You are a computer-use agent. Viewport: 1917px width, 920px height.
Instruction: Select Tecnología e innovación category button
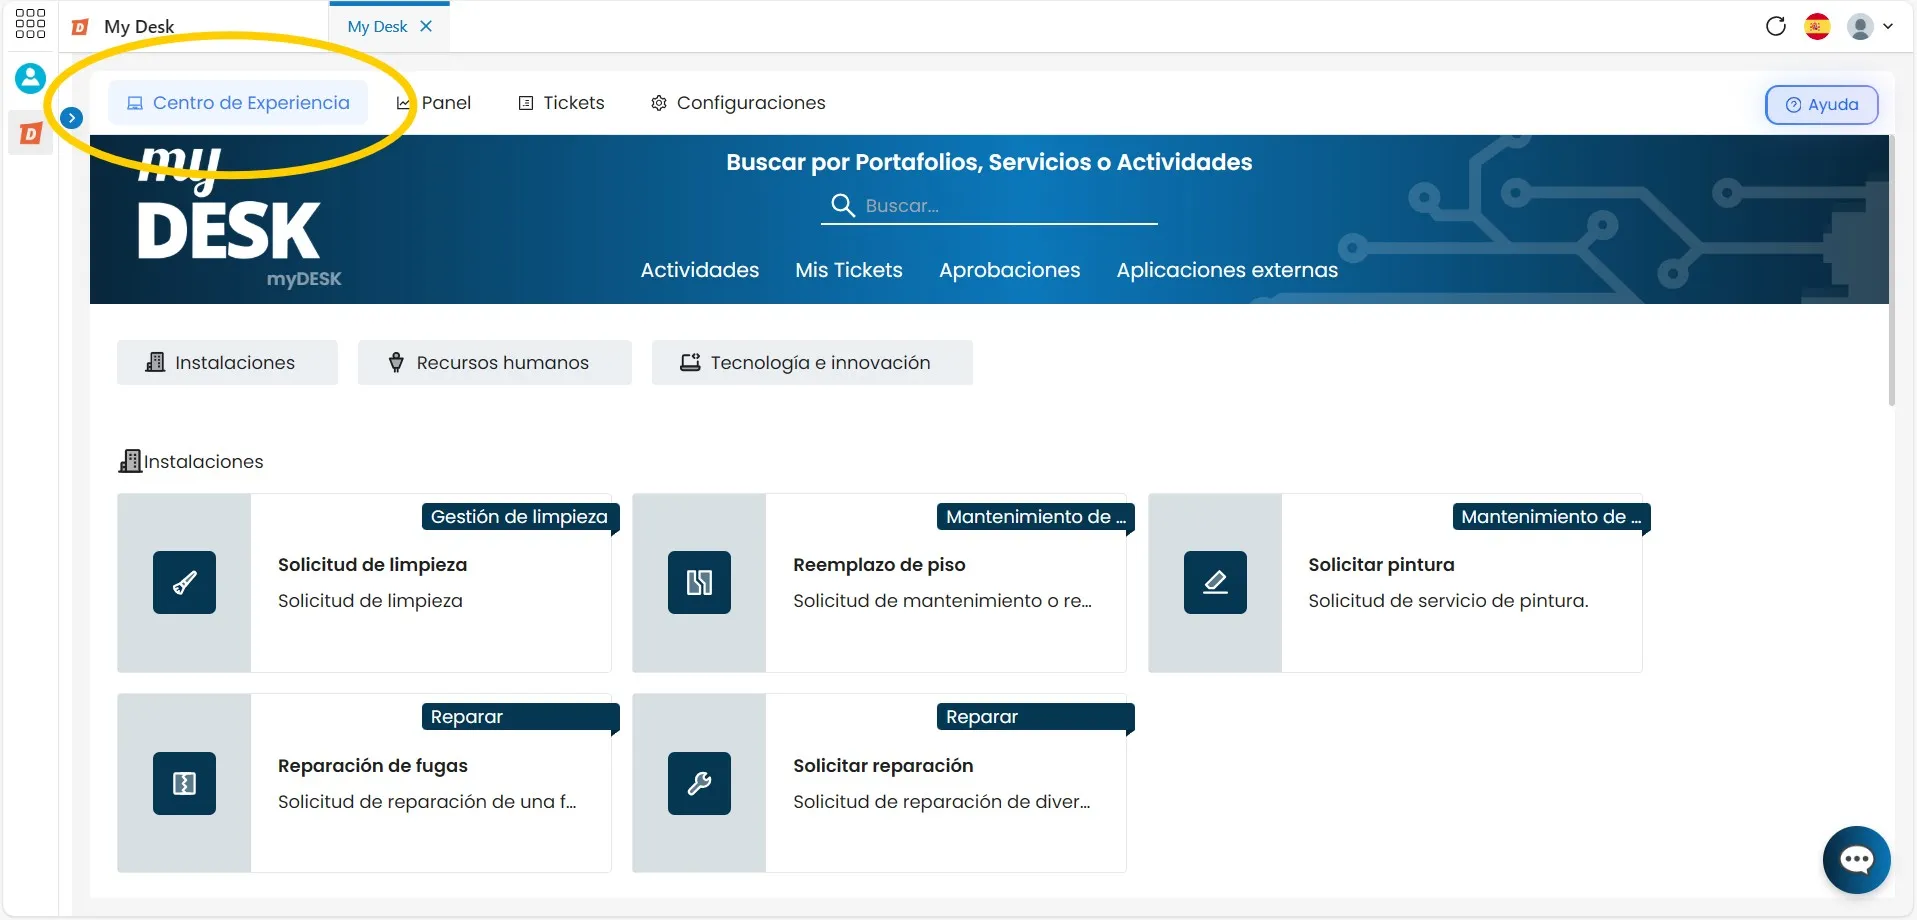click(812, 362)
